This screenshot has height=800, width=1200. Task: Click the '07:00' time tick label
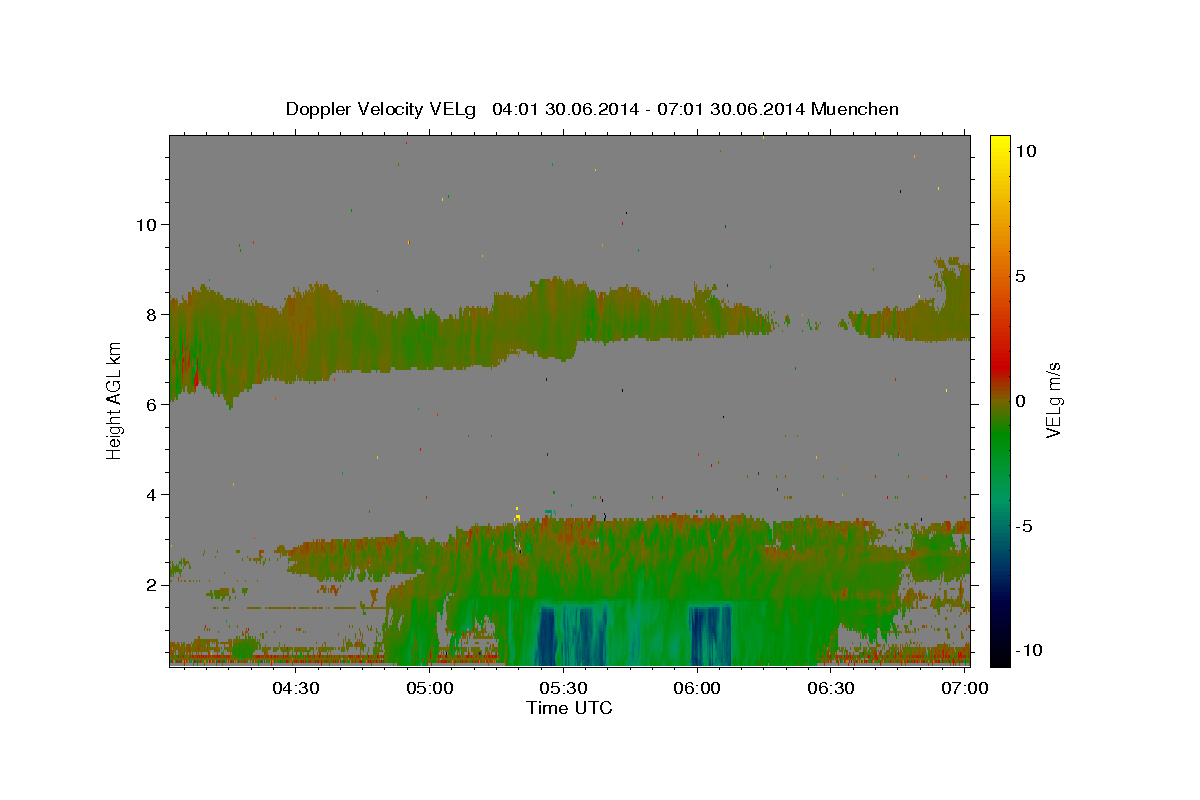pos(964,688)
